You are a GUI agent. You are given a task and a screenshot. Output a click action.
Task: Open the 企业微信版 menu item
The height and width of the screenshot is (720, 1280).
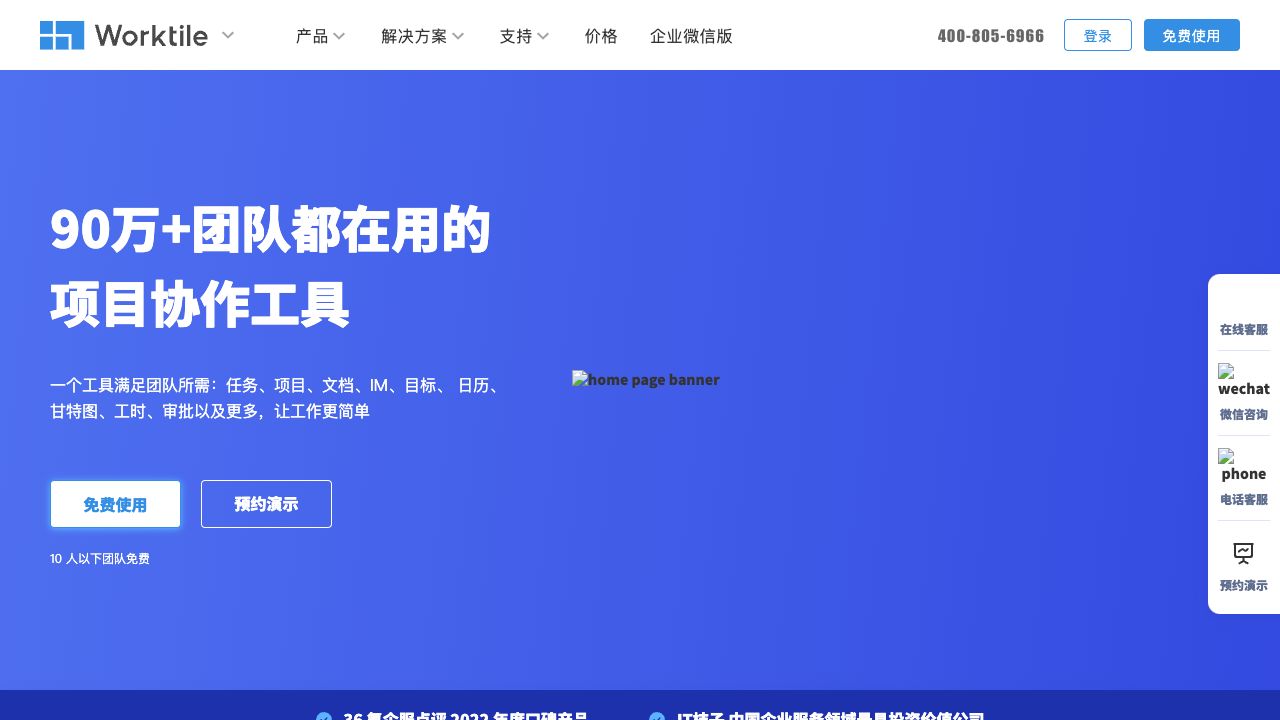691,36
